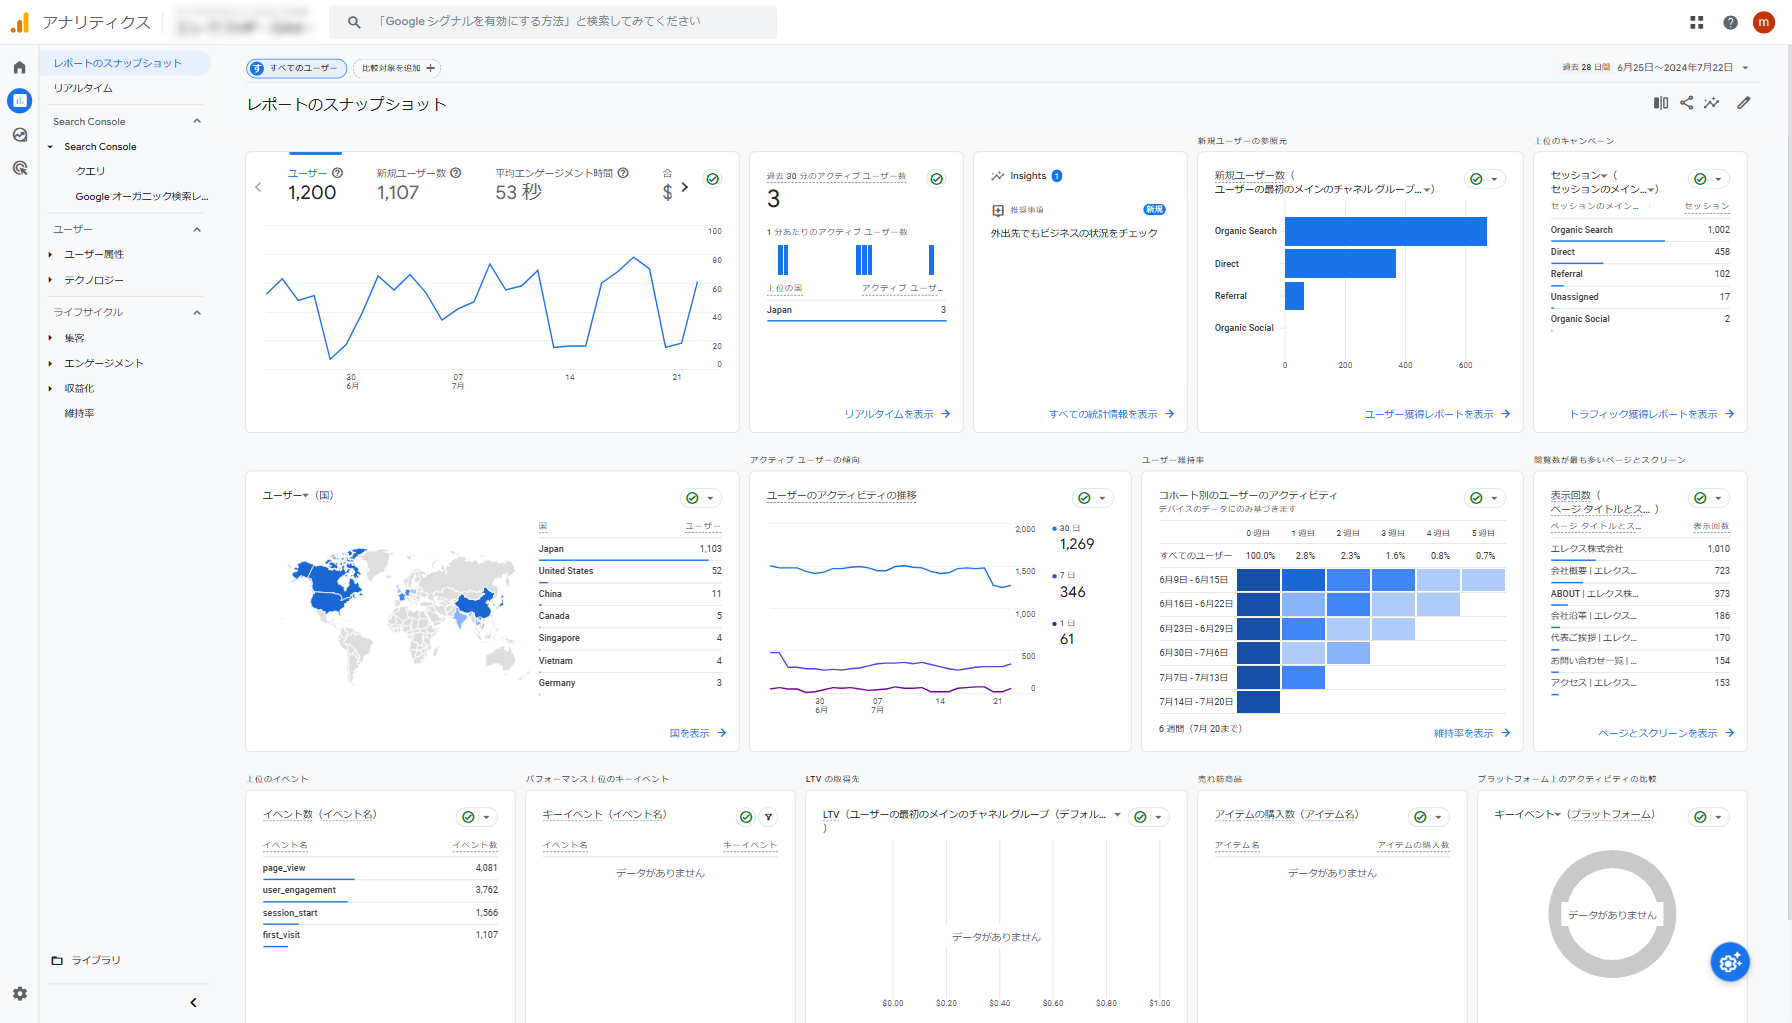Open the date range dropdown

point(1745,68)
